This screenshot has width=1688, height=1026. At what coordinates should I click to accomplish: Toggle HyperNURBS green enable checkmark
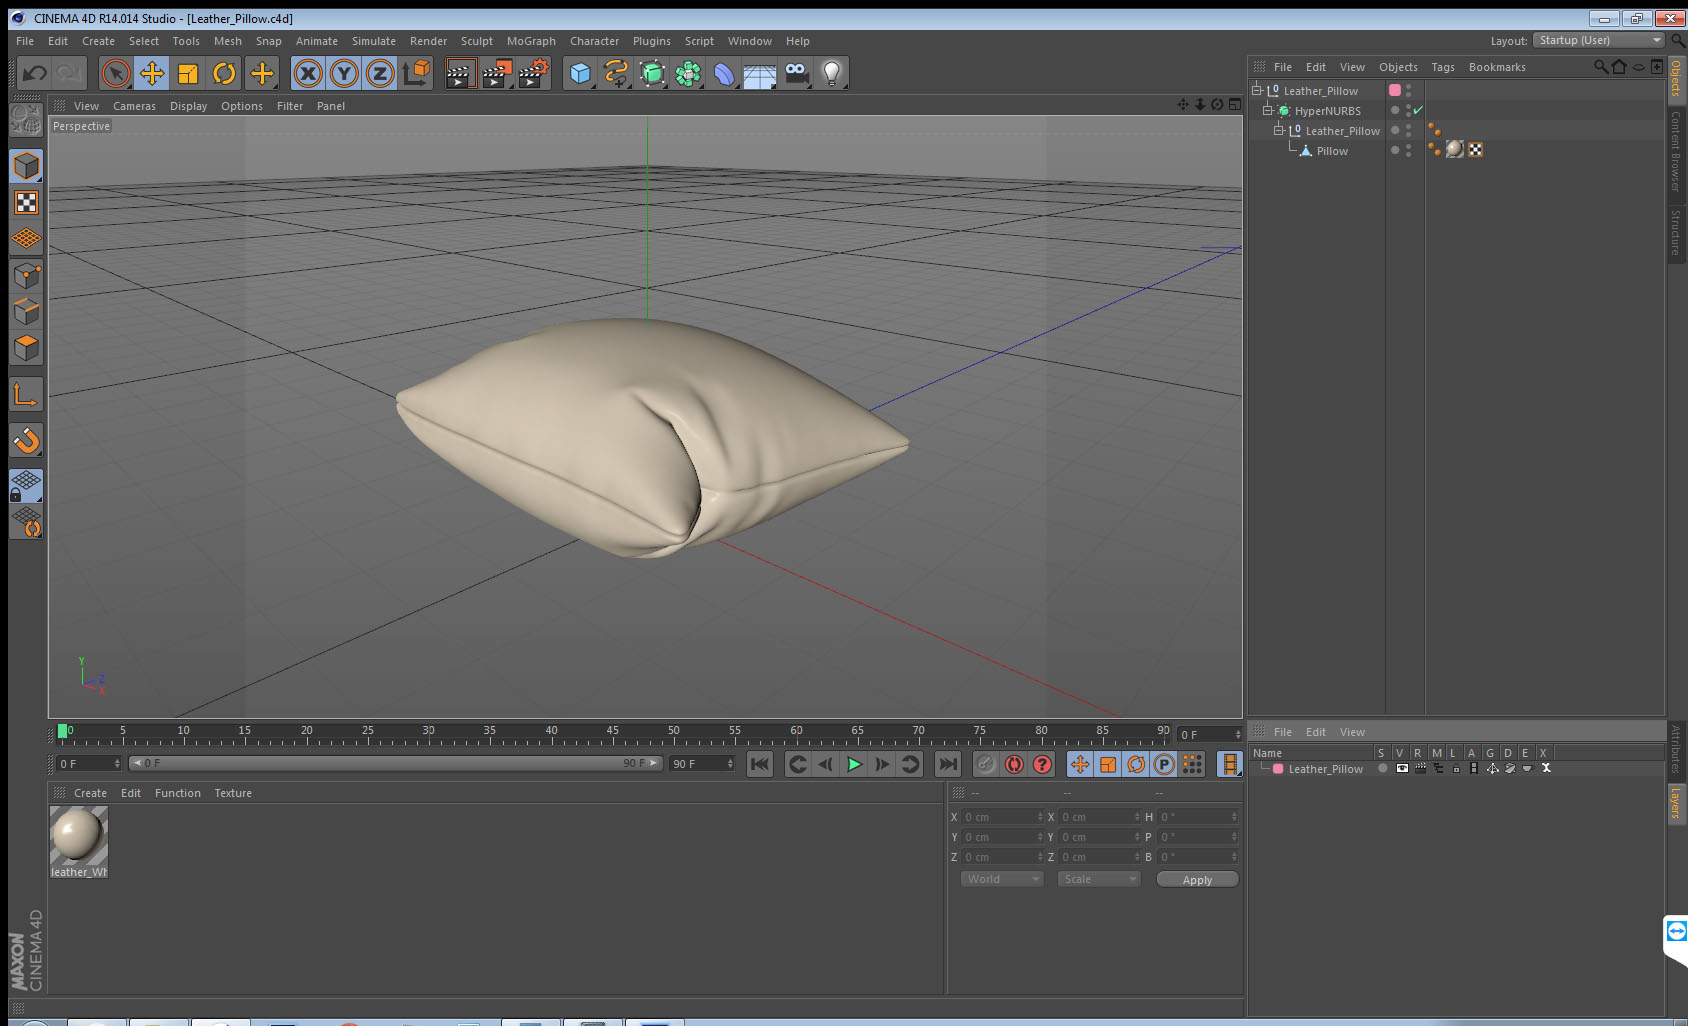pyautogui.click(x=1418, y=110)
